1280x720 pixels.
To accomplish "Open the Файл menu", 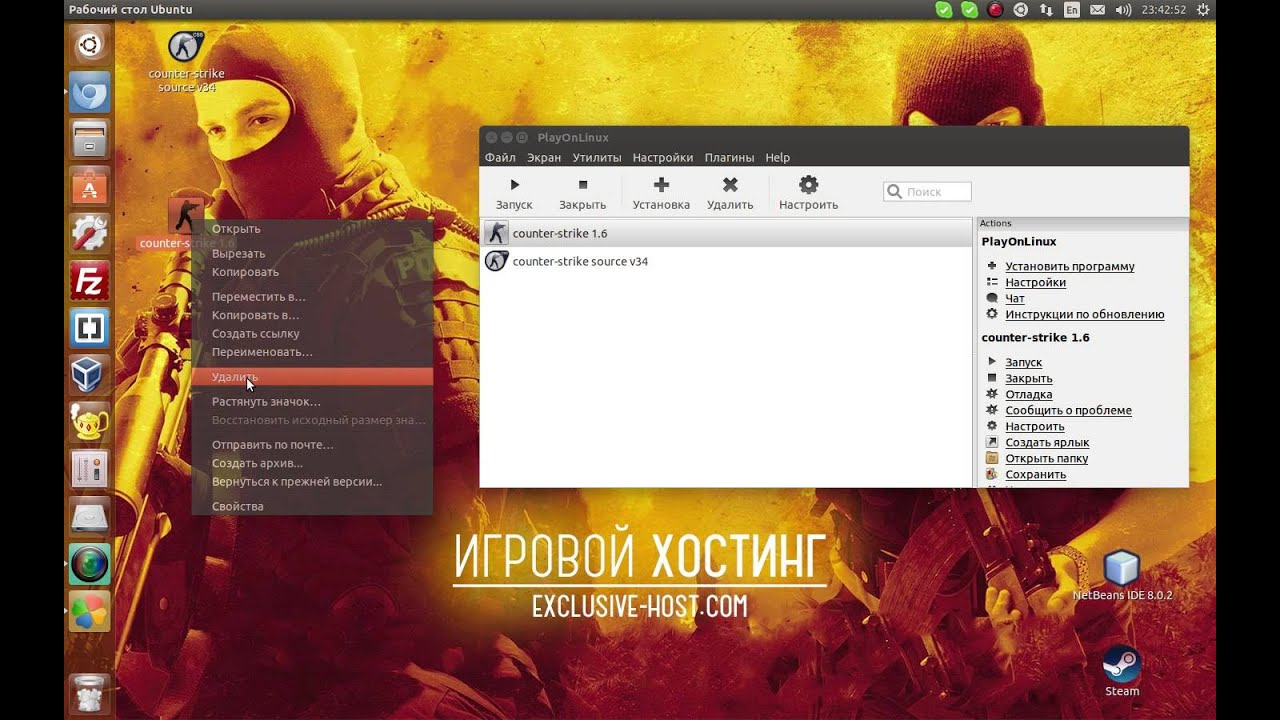I will [500, 158].
